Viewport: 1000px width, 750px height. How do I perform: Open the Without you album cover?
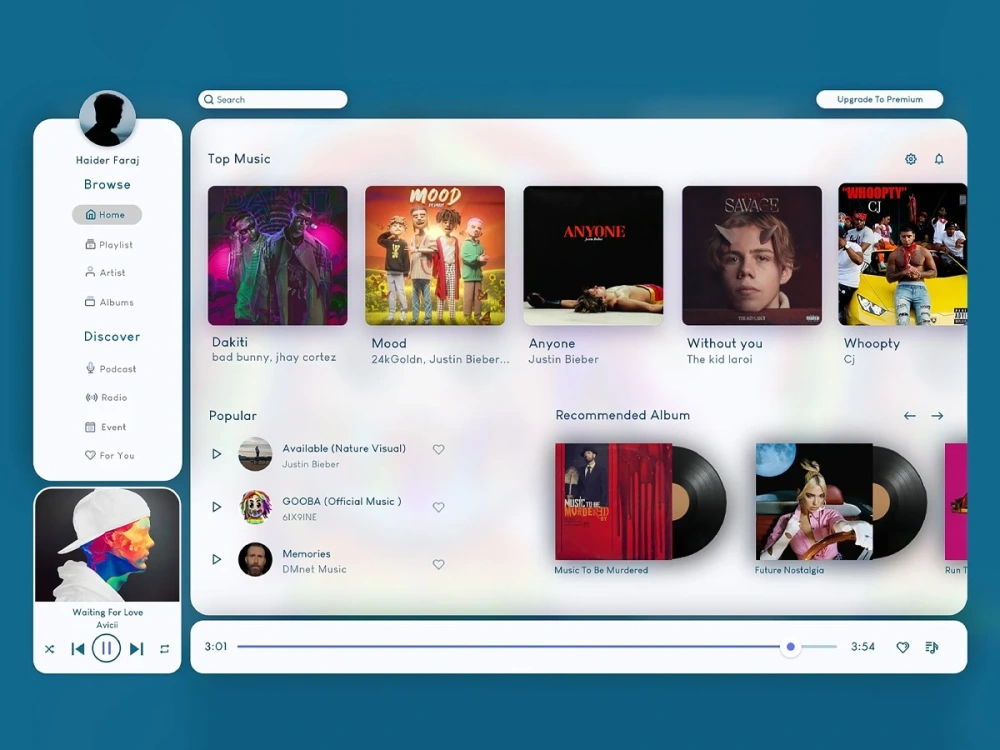coord(752,256)
